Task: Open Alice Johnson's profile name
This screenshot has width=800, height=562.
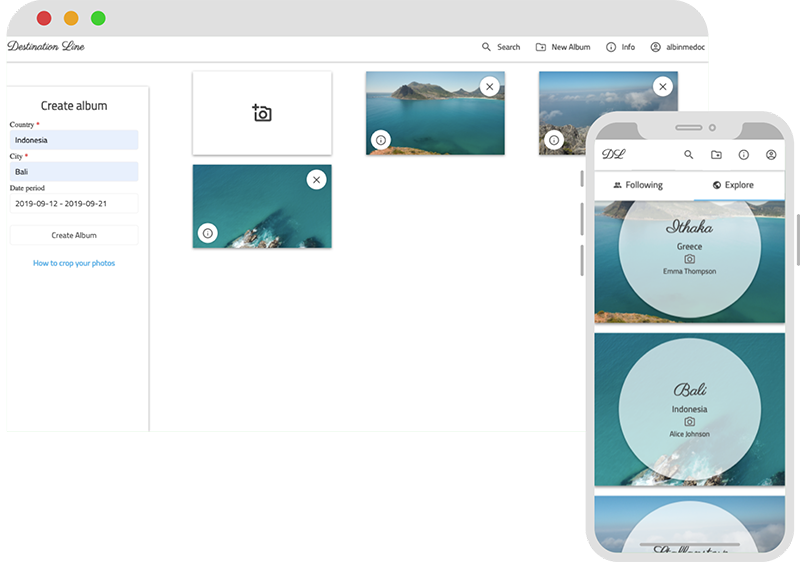Action: [689, 434]
